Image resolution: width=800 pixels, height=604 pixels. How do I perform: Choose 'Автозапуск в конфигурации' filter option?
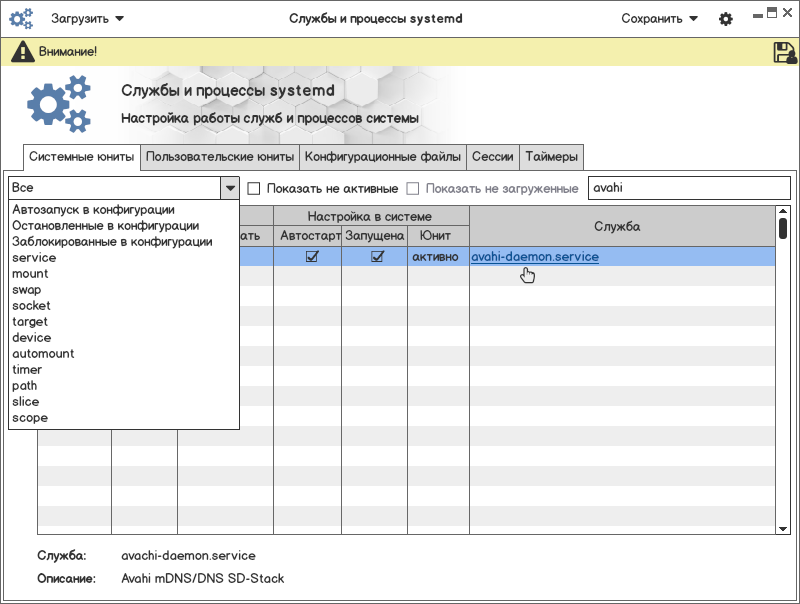click(x=93, y=210)
